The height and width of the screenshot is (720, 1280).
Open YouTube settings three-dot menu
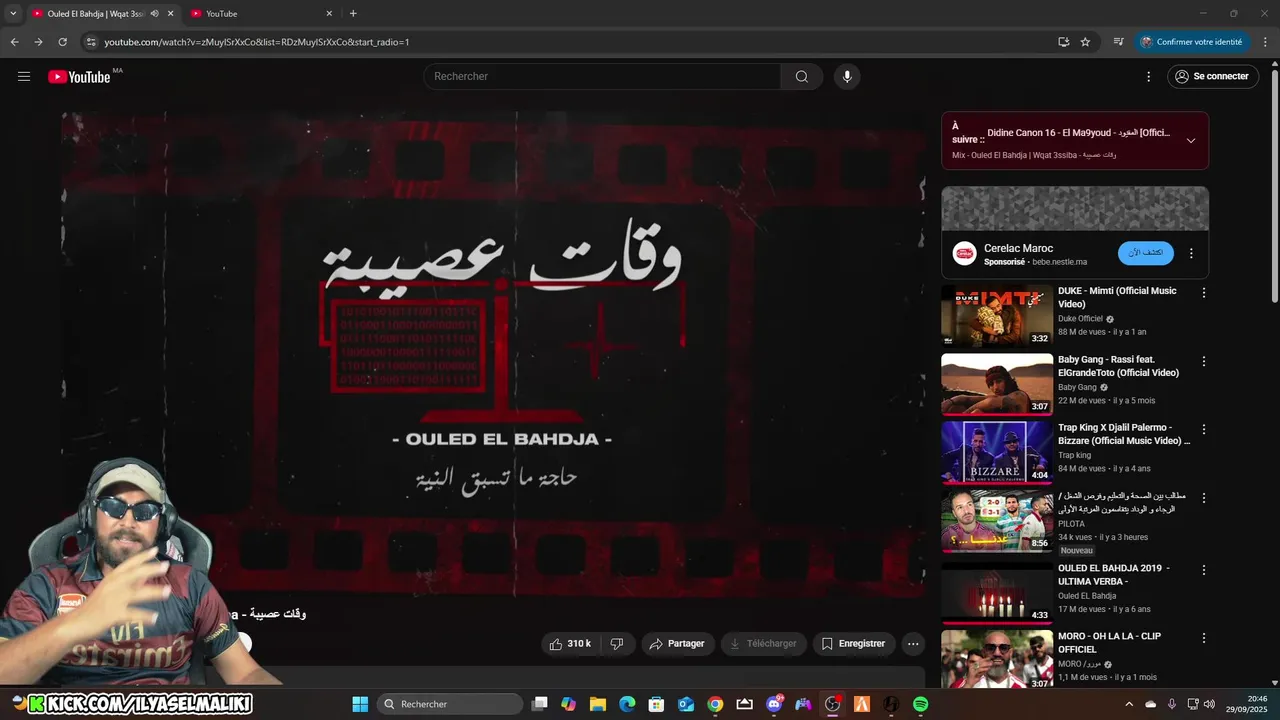1148,77
